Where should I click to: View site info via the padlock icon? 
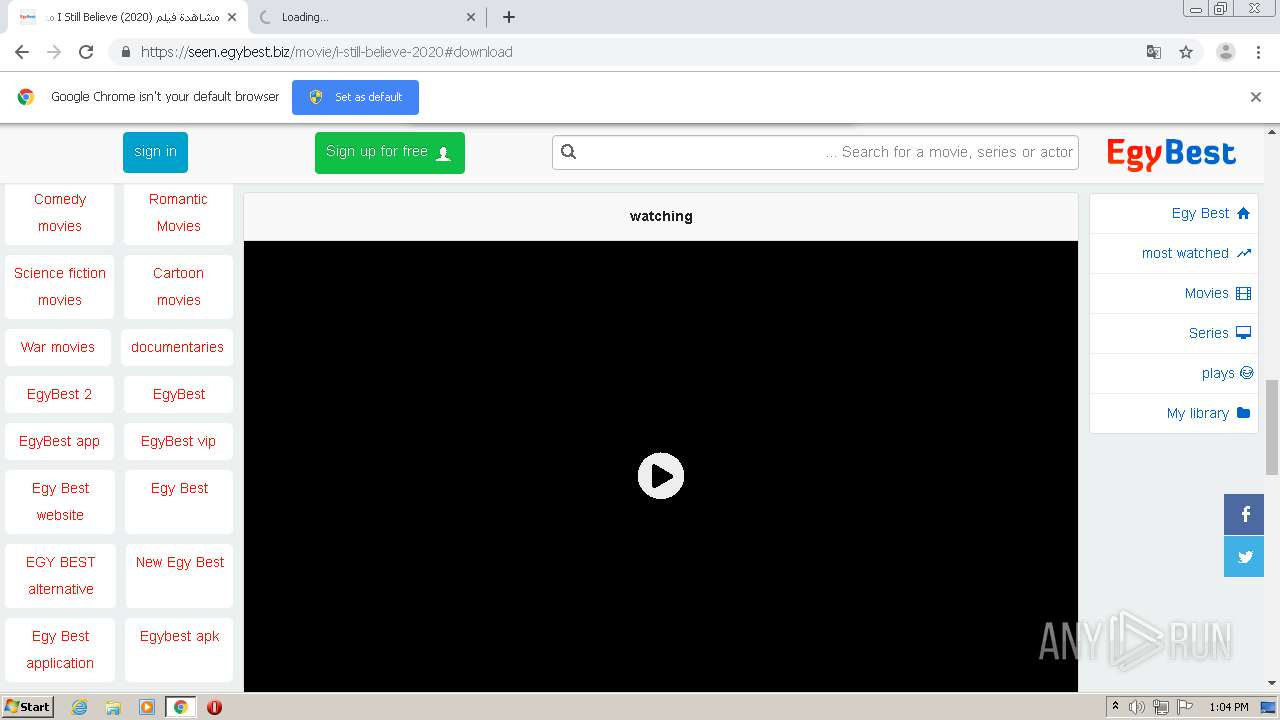point(125,52)
